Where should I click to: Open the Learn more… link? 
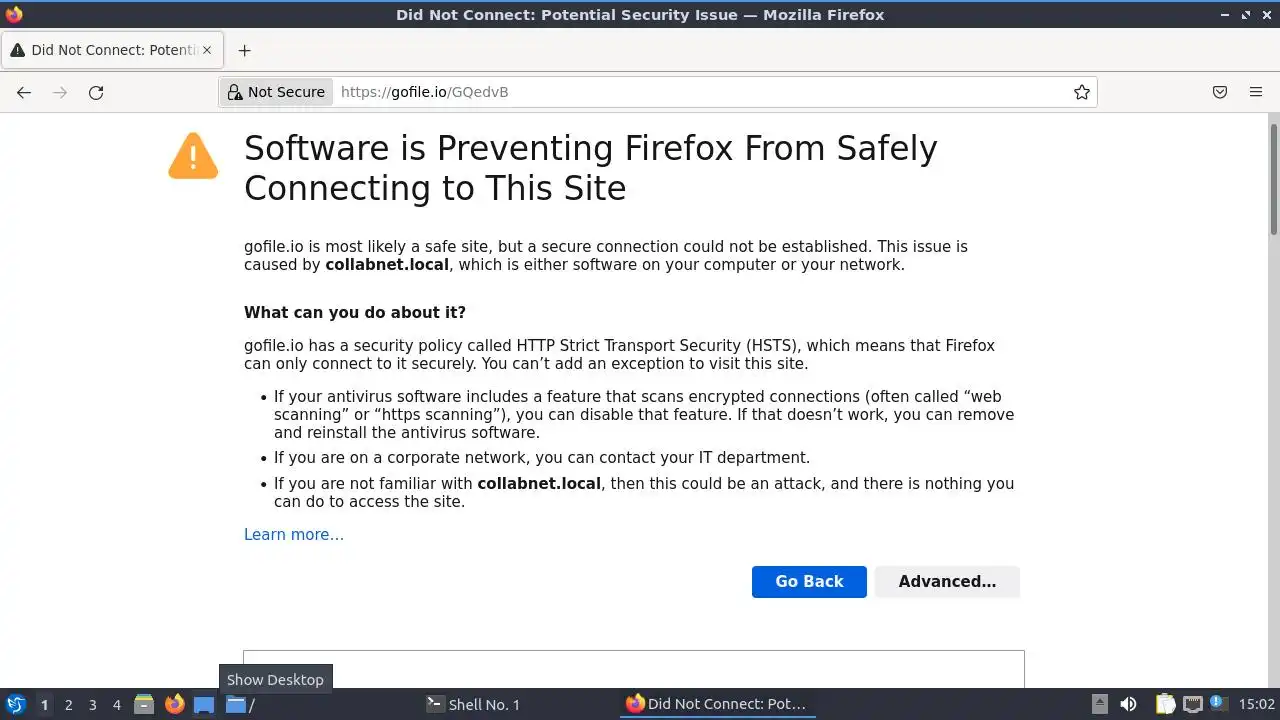pos(294,534)
